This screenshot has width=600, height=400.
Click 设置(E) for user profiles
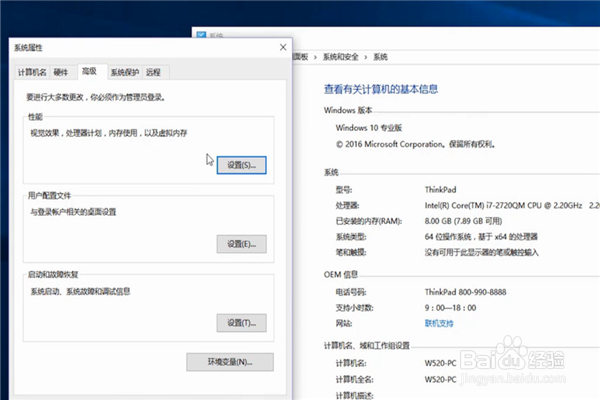click(241, 244)
